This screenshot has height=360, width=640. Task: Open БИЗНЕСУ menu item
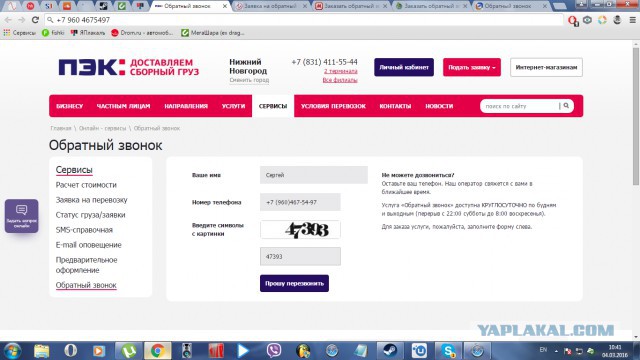(x=69, y=106)
